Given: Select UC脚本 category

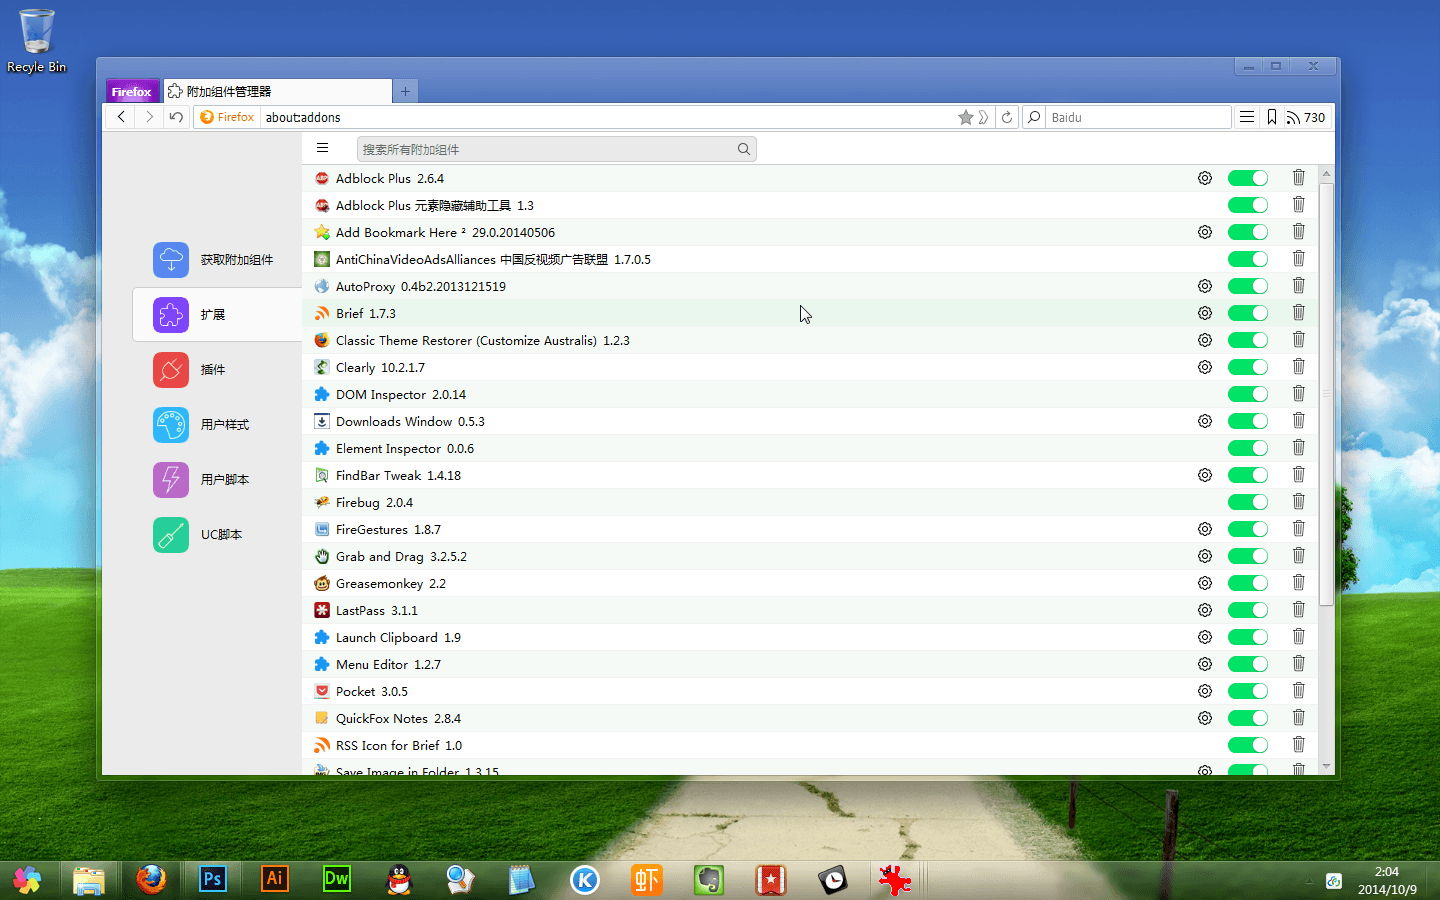Looking at the screenshot, I should [x=217, y=535].
